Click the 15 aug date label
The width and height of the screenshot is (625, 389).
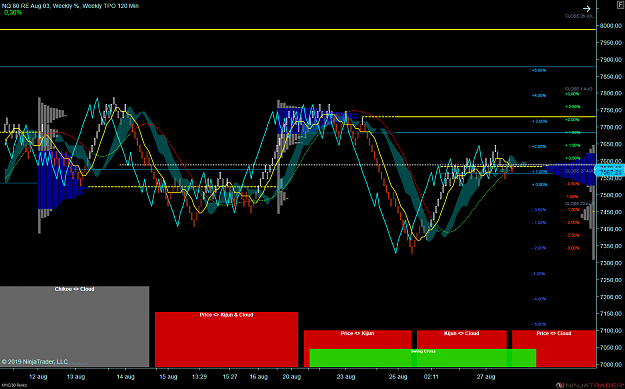[x=168, y=377]
